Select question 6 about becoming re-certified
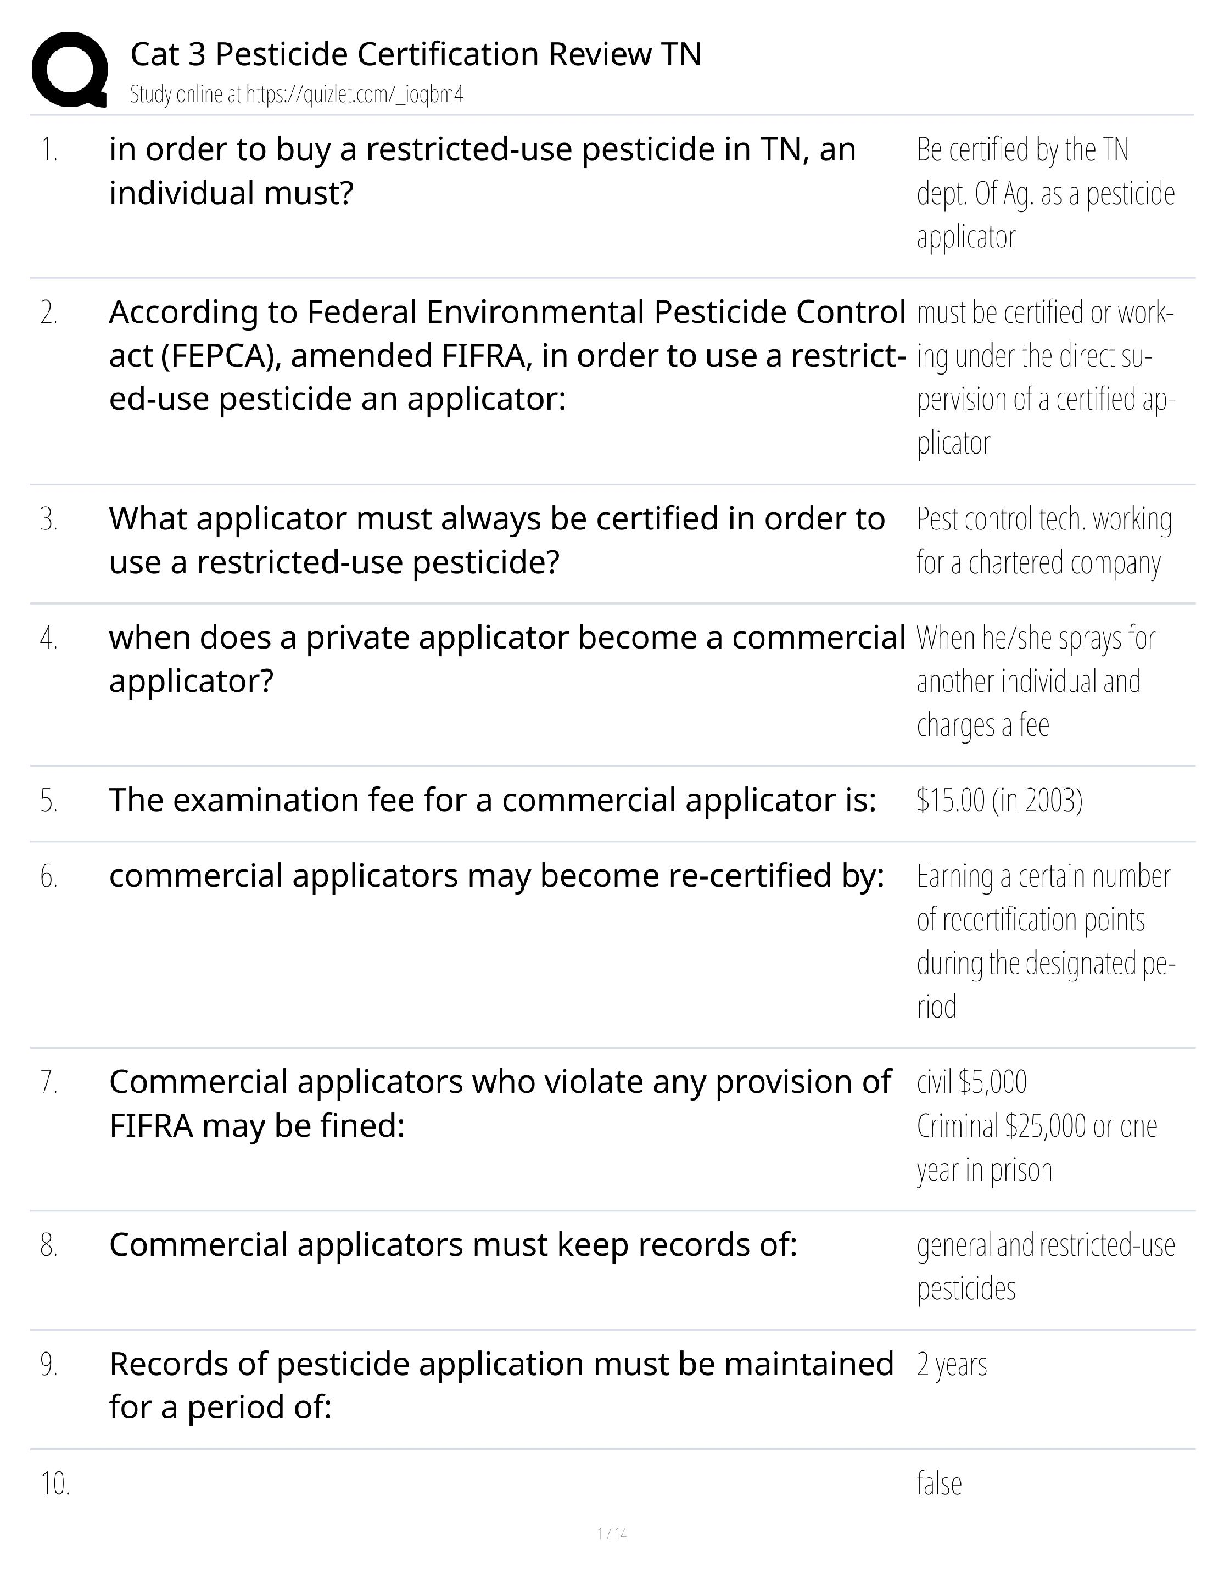 click(496, 876)
